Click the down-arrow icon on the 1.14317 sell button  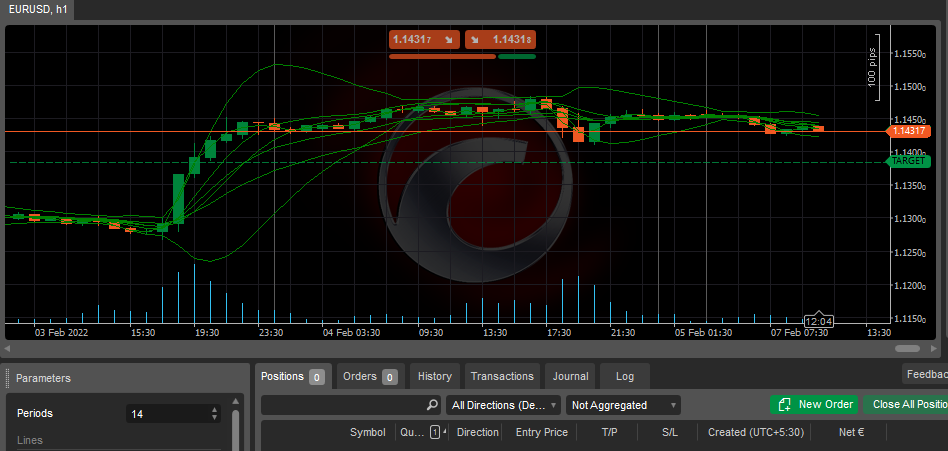pos(448,39)
